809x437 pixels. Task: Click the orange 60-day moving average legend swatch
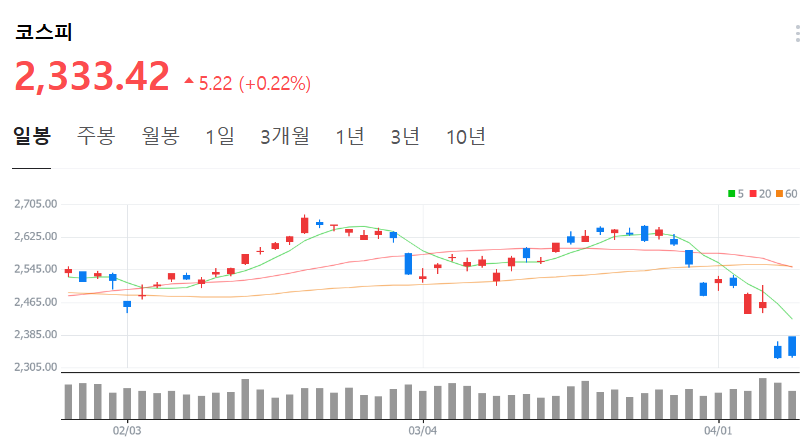(x=780, y=194)
